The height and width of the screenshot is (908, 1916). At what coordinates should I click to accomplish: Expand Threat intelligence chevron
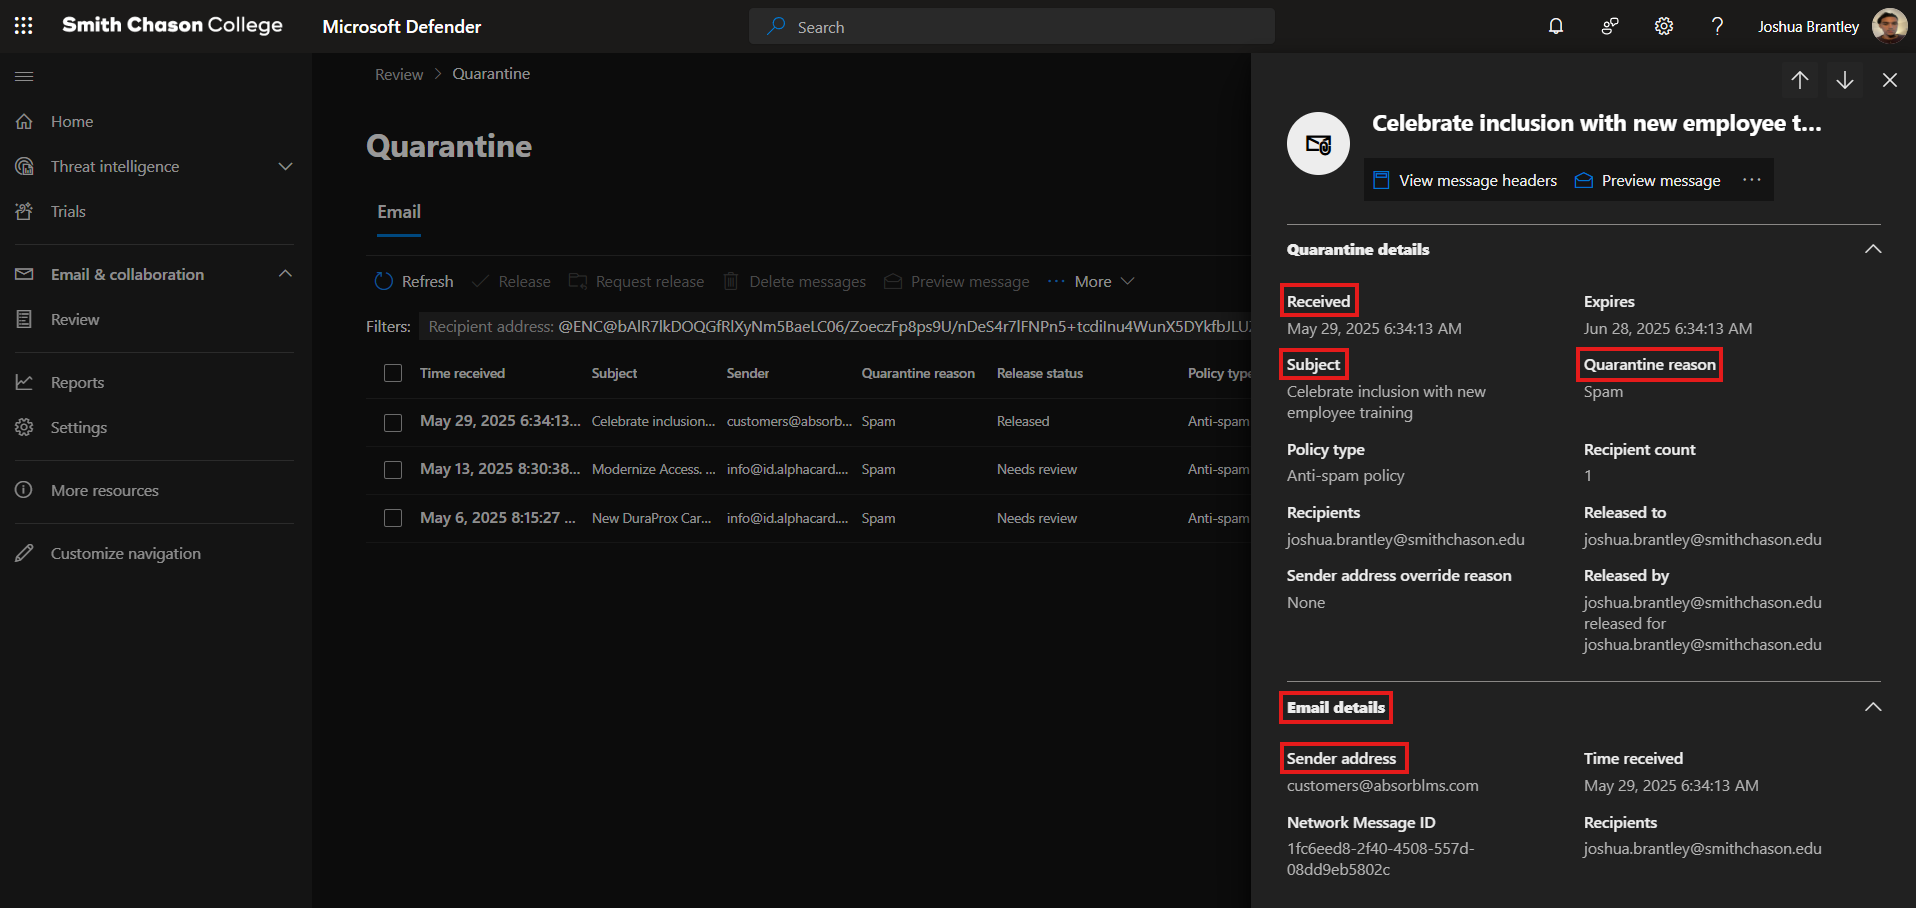[x=285, y=166]
